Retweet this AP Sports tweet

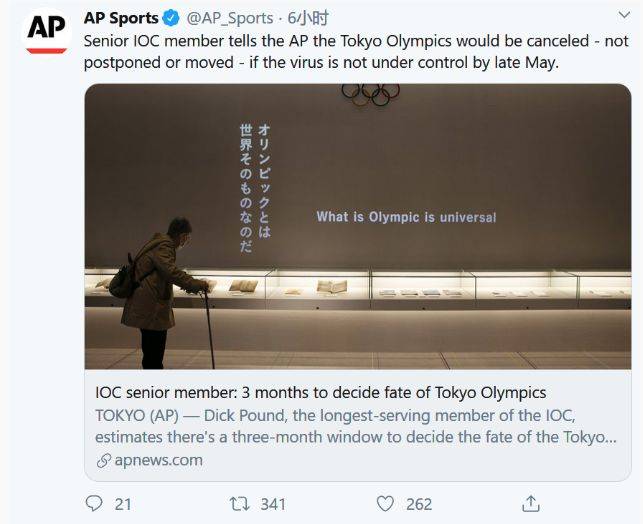coord(239,504)
